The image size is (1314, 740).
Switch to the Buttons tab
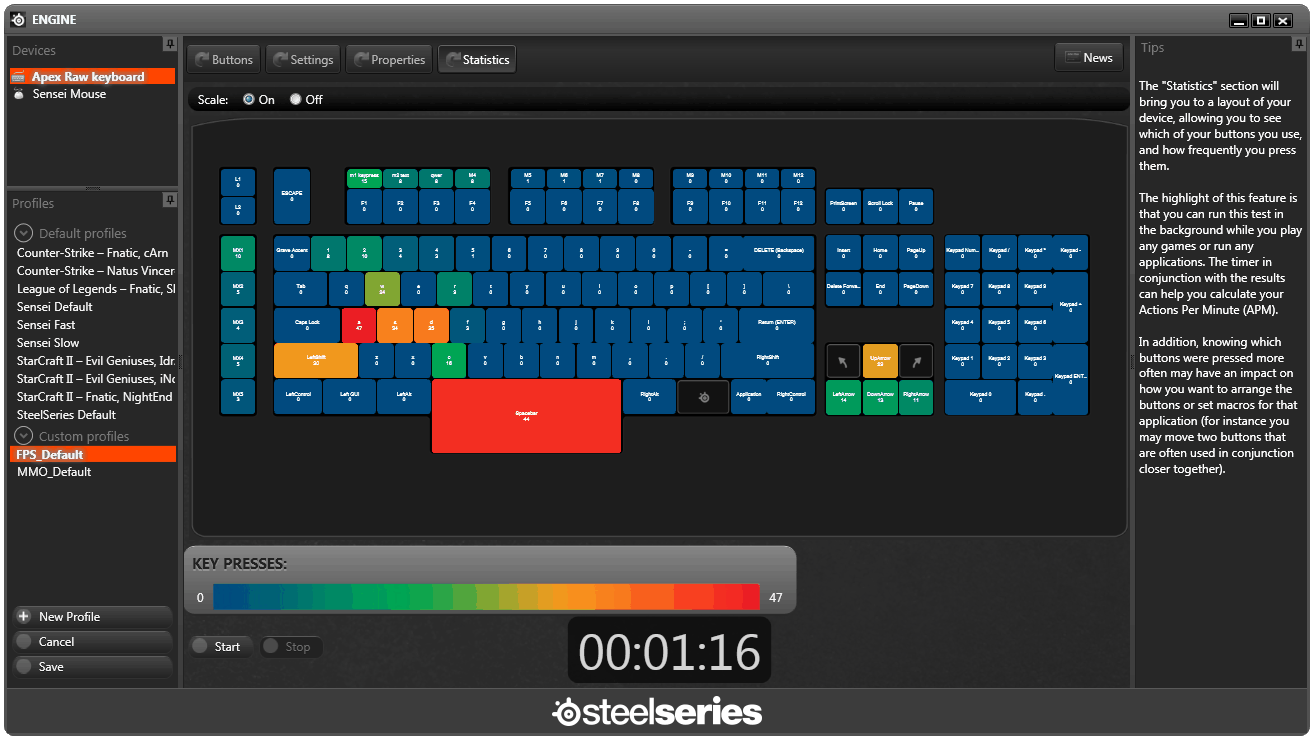click(224, 60)
